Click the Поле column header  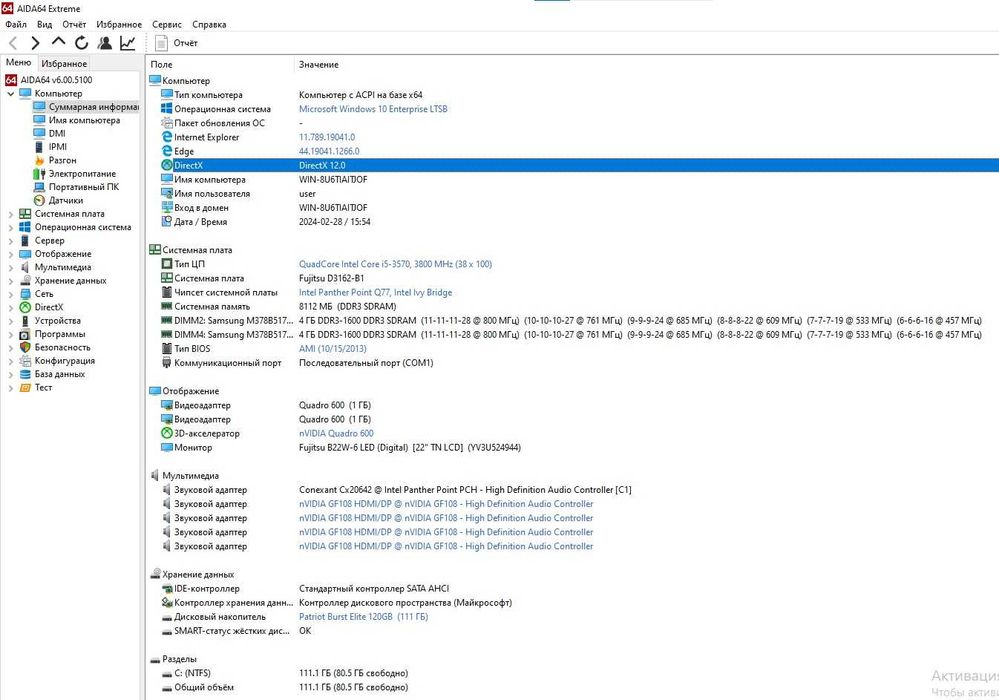coord(220,64)
